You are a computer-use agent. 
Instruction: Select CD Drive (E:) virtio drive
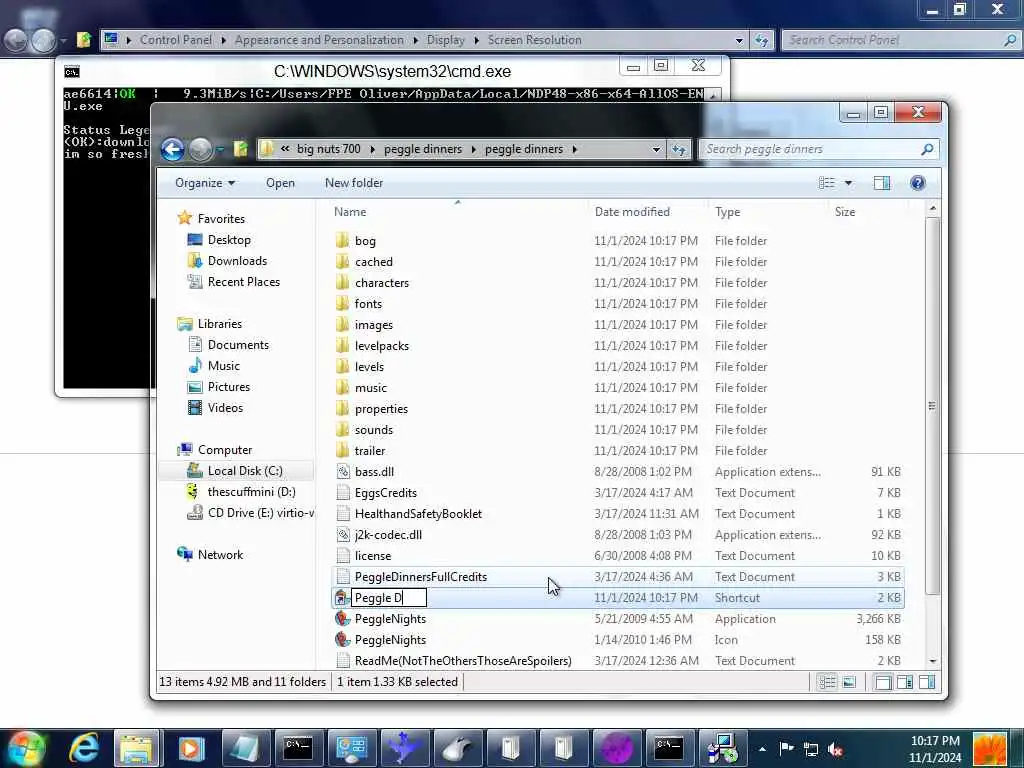pyautogui.click(x=261, y=513)
